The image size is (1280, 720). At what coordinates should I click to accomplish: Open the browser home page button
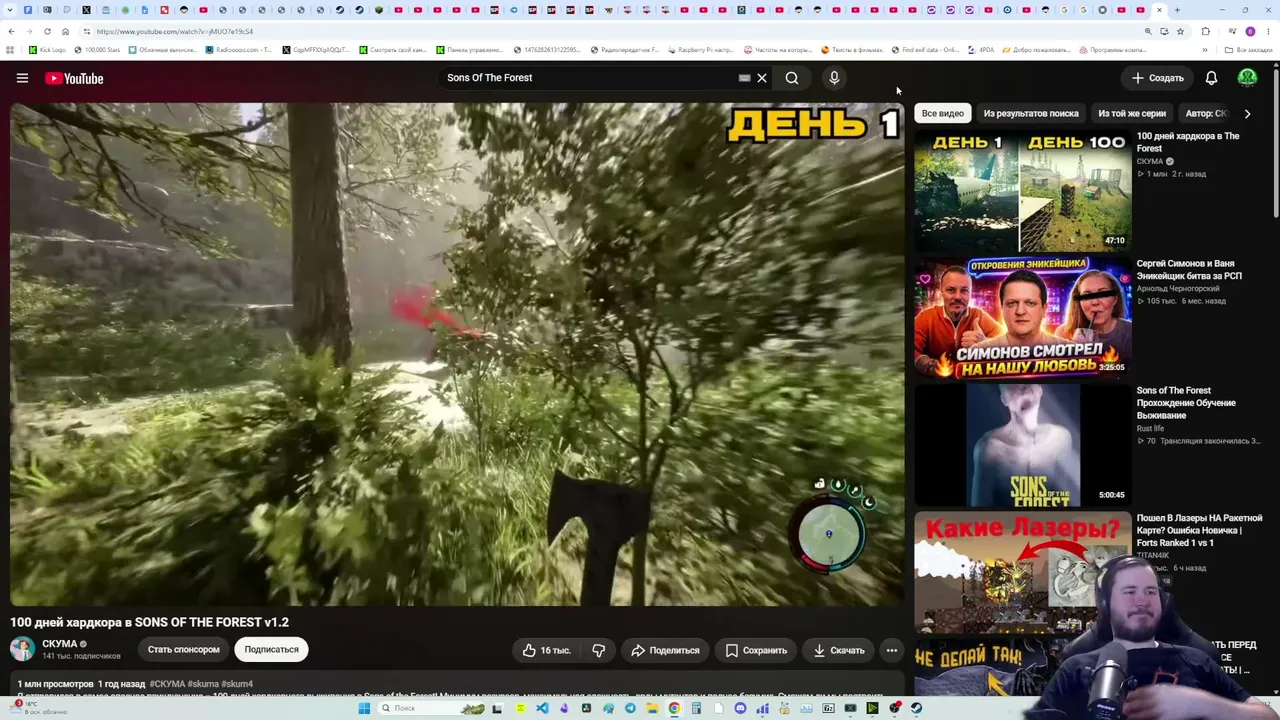click(65, 32)
